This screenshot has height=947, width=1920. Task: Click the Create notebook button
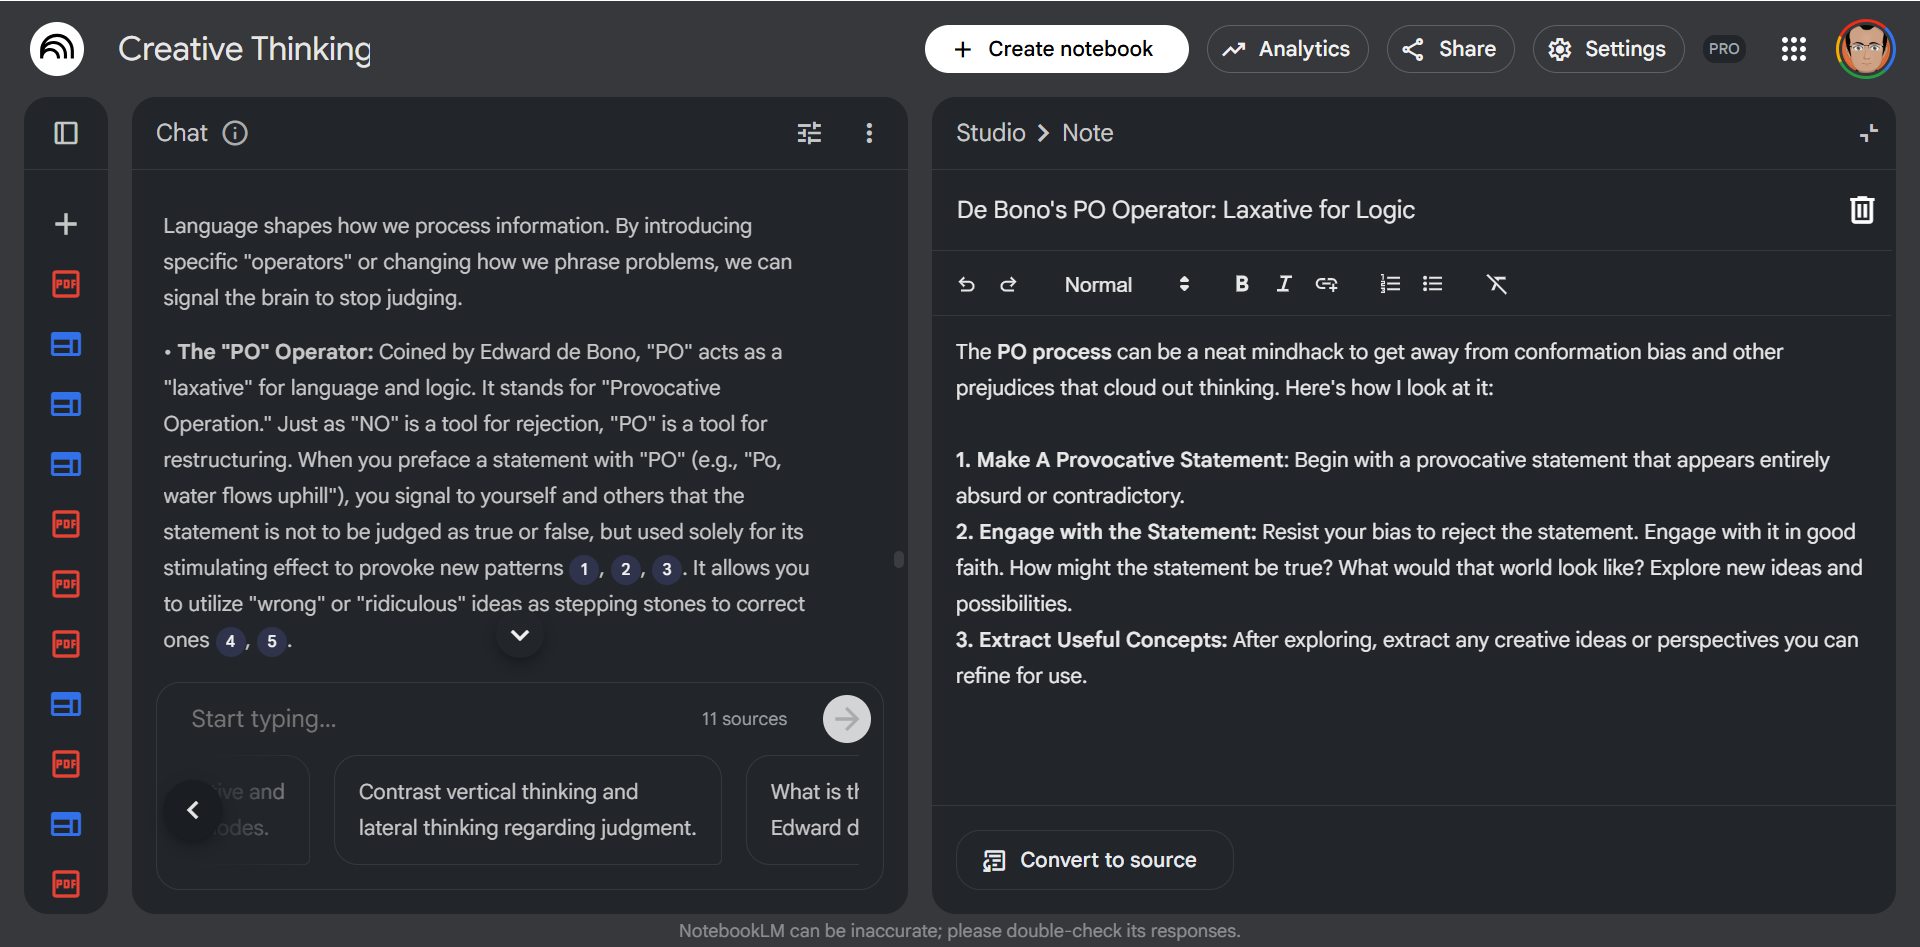[1056, 49]
